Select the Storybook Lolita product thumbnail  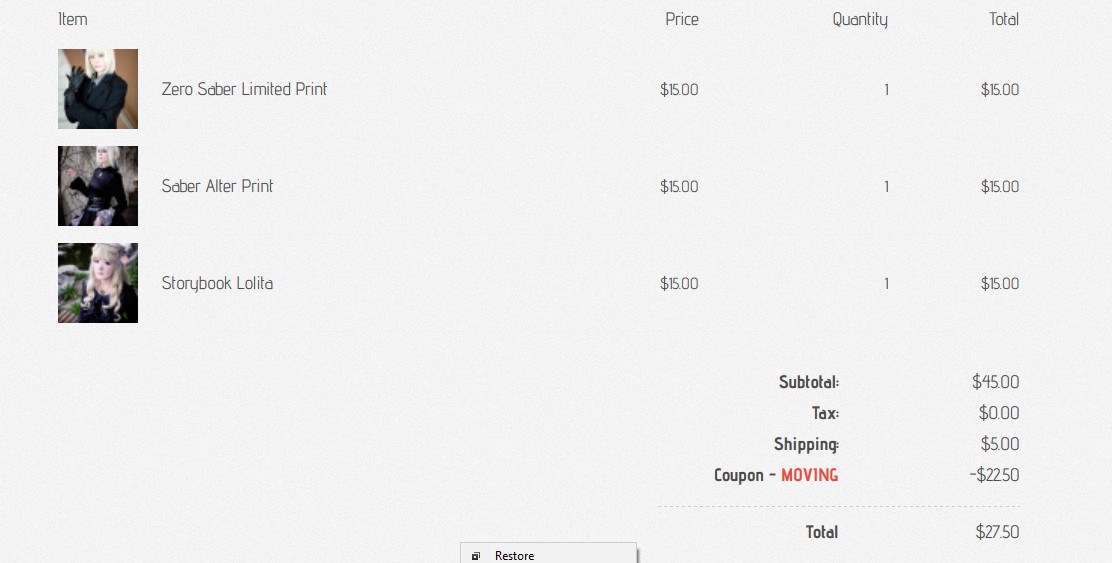[98, 283]
